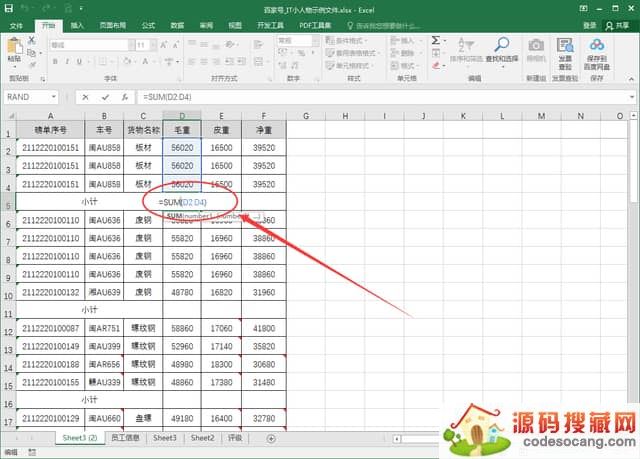Click the Paste clipboard icon
The width and height of the screenshot is (640, 459).
point(14,48)
